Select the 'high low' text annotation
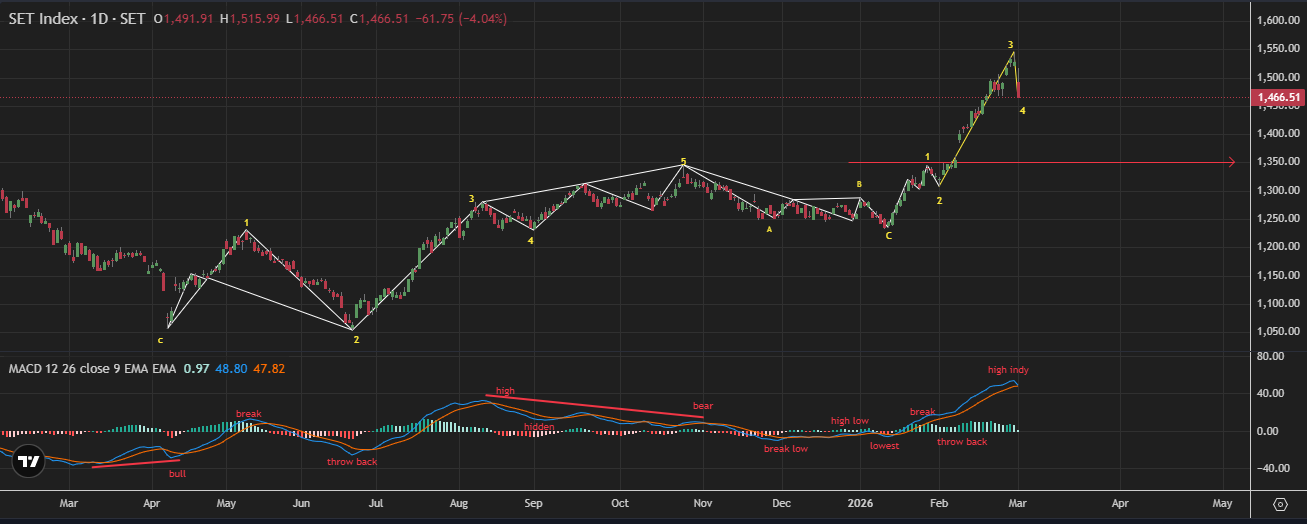1307x524 pixels. pyautogui.click(x=849, y=421)
